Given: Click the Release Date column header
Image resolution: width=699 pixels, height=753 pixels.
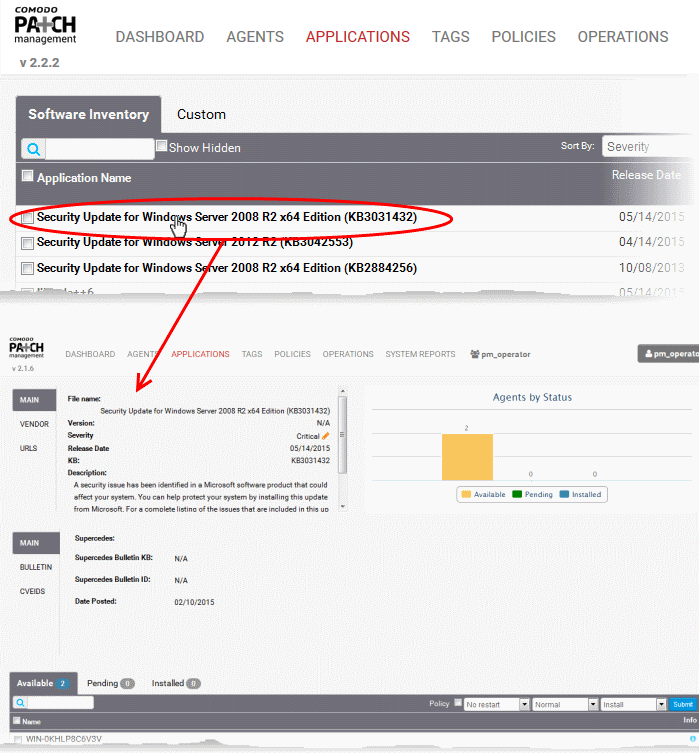Looking at the screenshot, I should 646,175.
